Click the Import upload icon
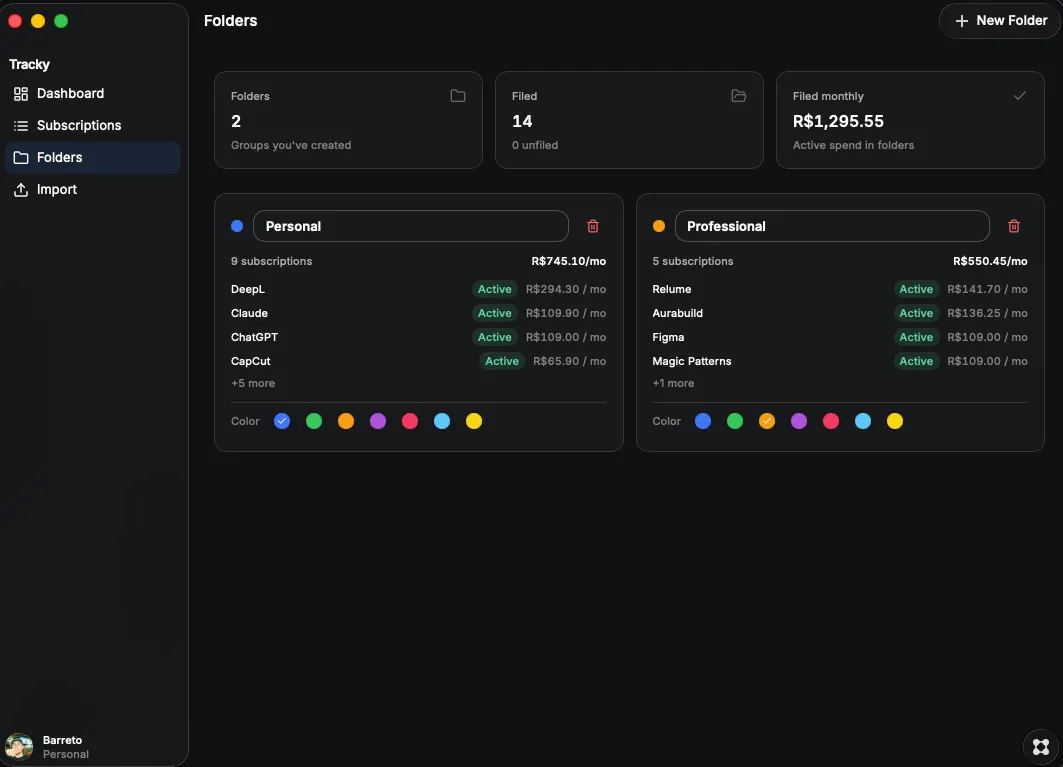The height and width of the screenshot is (767, 1063). click(x=21, y=189)
